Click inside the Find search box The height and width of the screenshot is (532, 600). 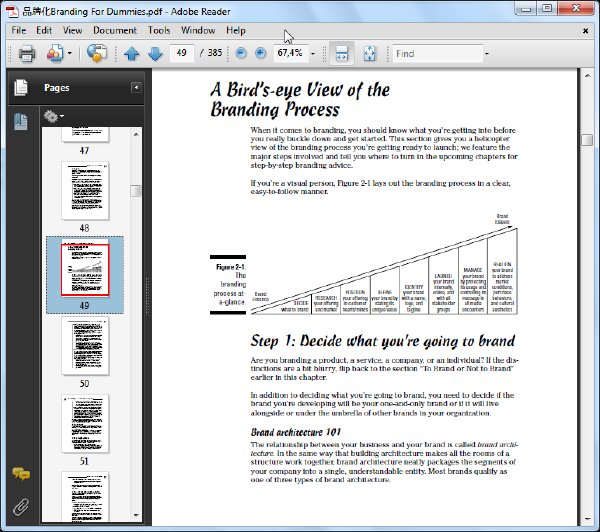437,53
